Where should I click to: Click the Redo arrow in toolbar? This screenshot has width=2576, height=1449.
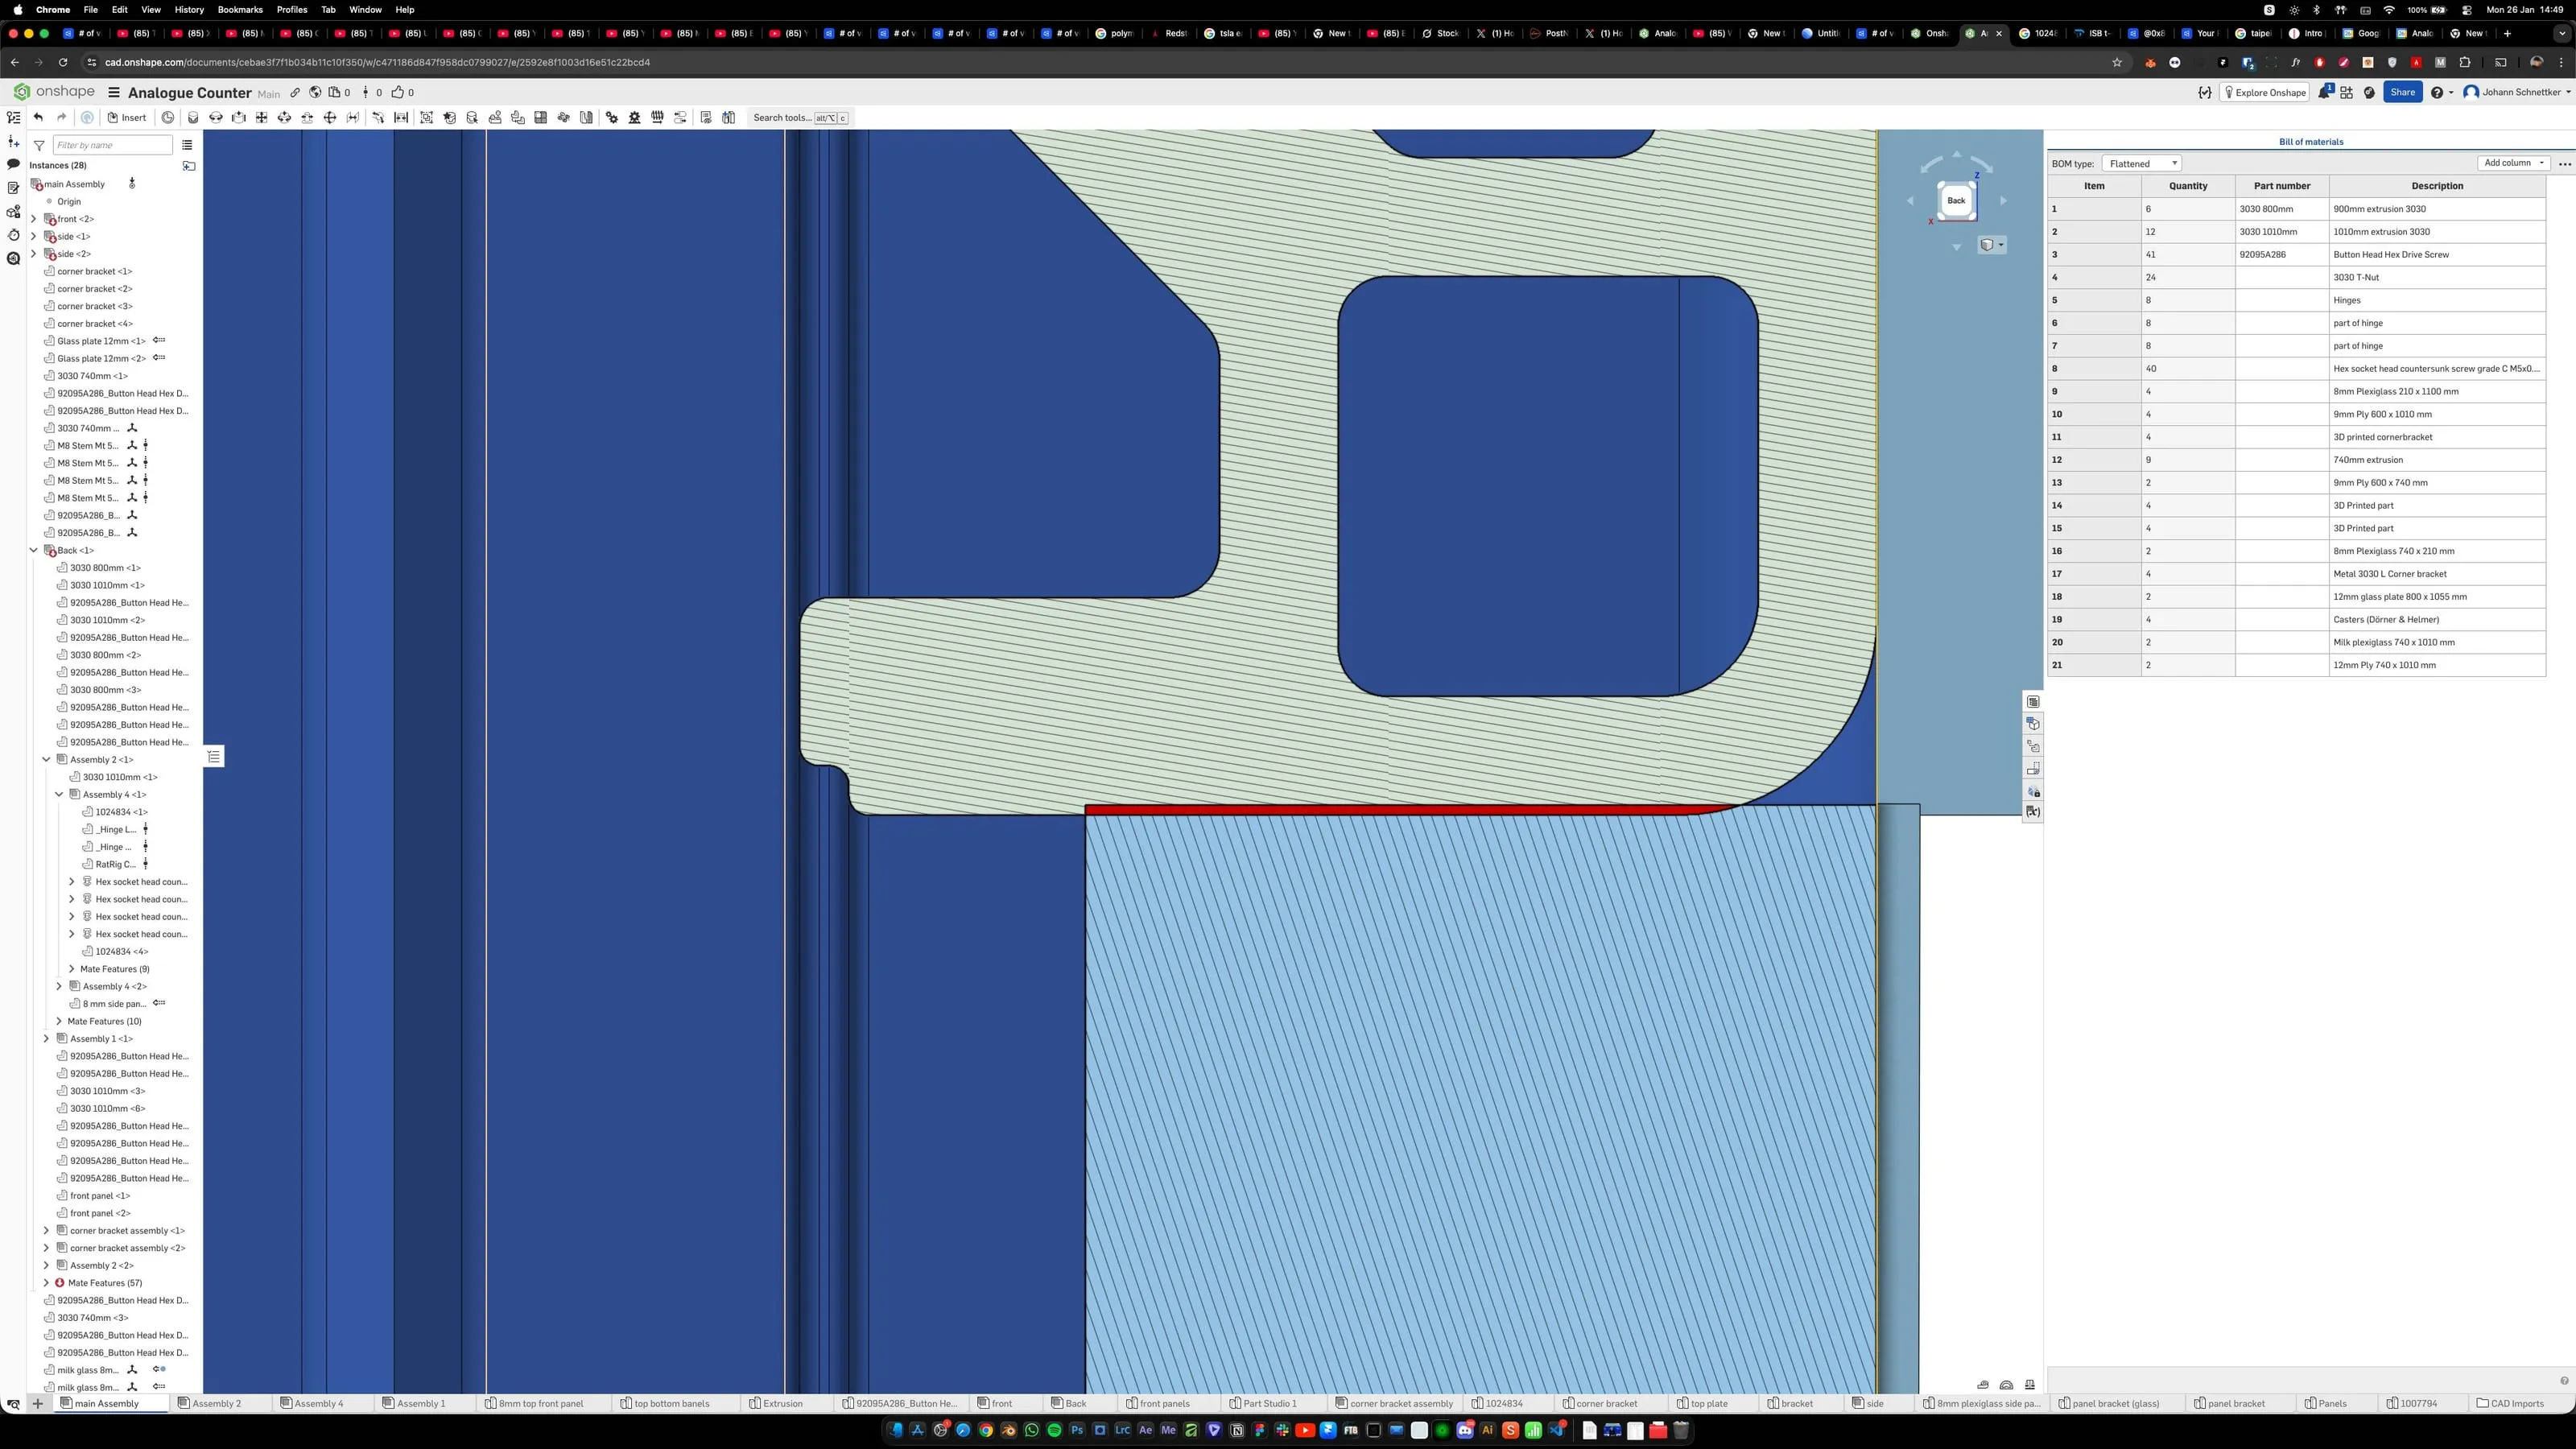point(61,117)
